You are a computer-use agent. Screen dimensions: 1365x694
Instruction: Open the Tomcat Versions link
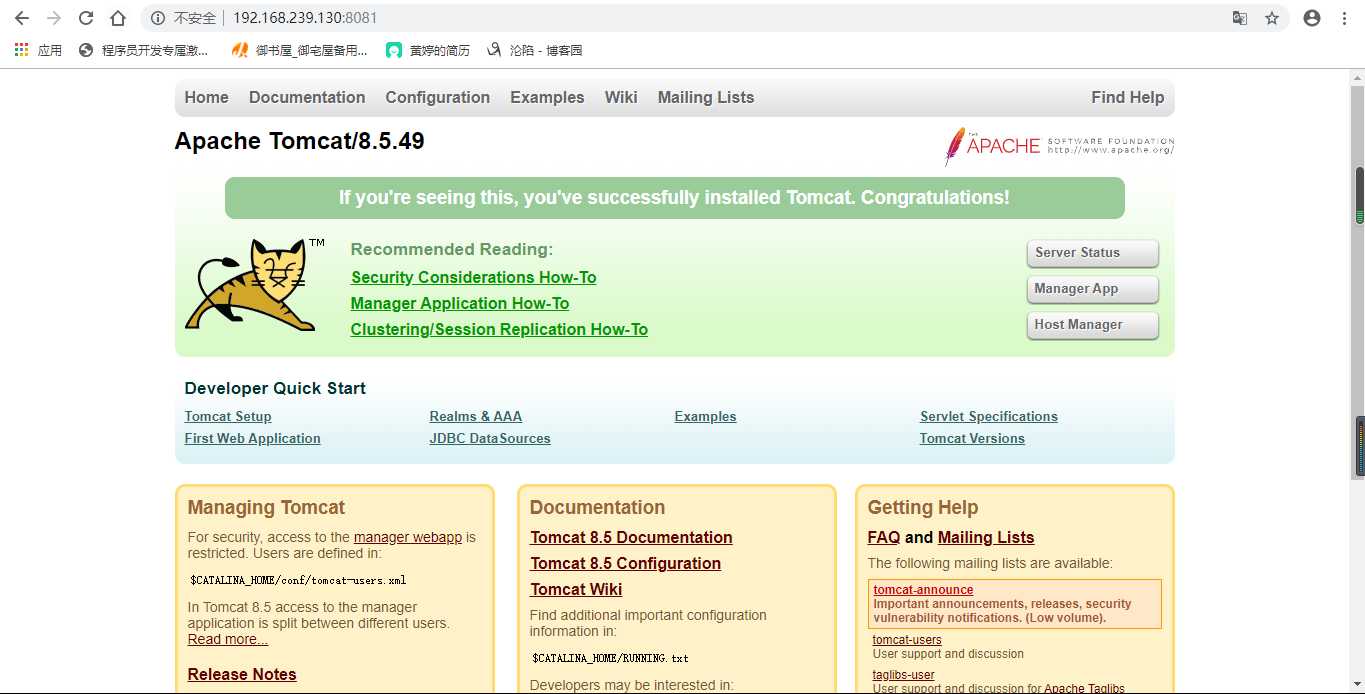tap(972, 439)
